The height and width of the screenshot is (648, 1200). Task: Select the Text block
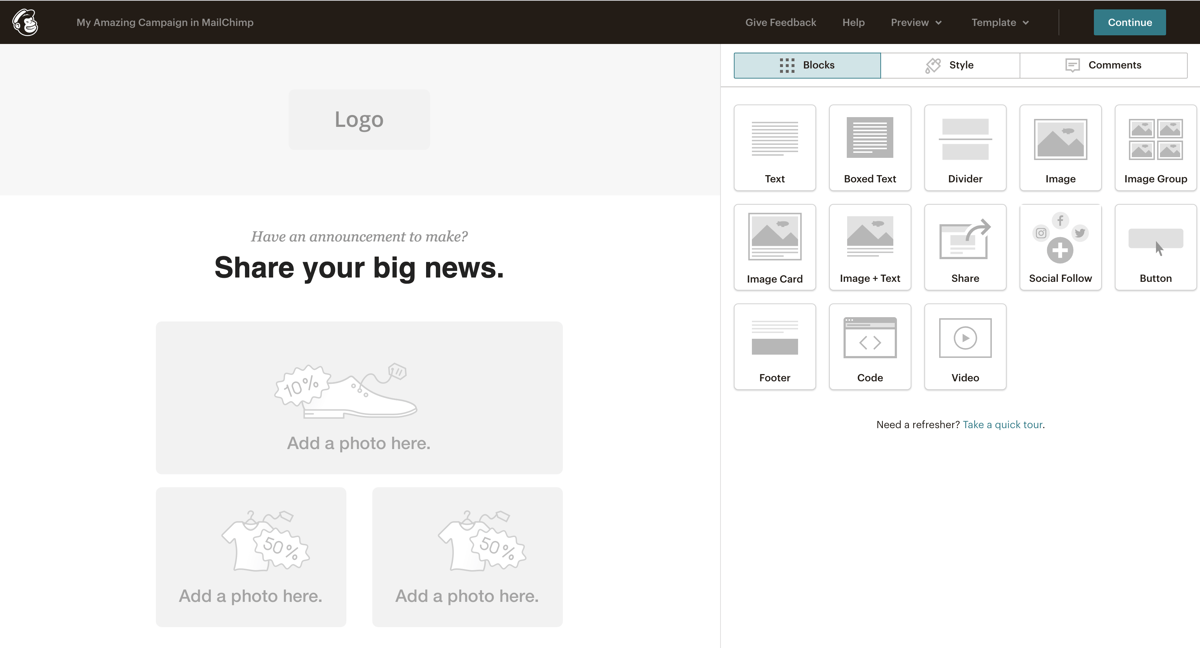[x=775, y=148]
